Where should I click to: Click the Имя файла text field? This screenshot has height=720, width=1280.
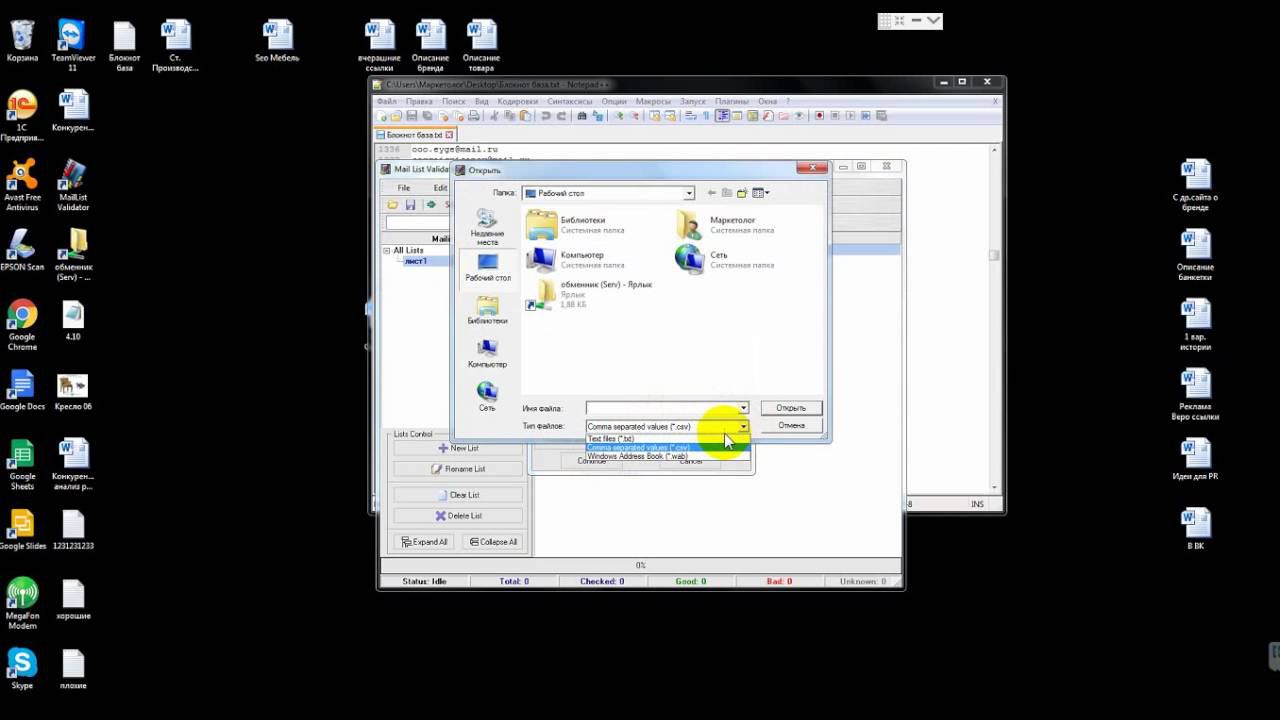pyautogui.click(x=662, y=408)
